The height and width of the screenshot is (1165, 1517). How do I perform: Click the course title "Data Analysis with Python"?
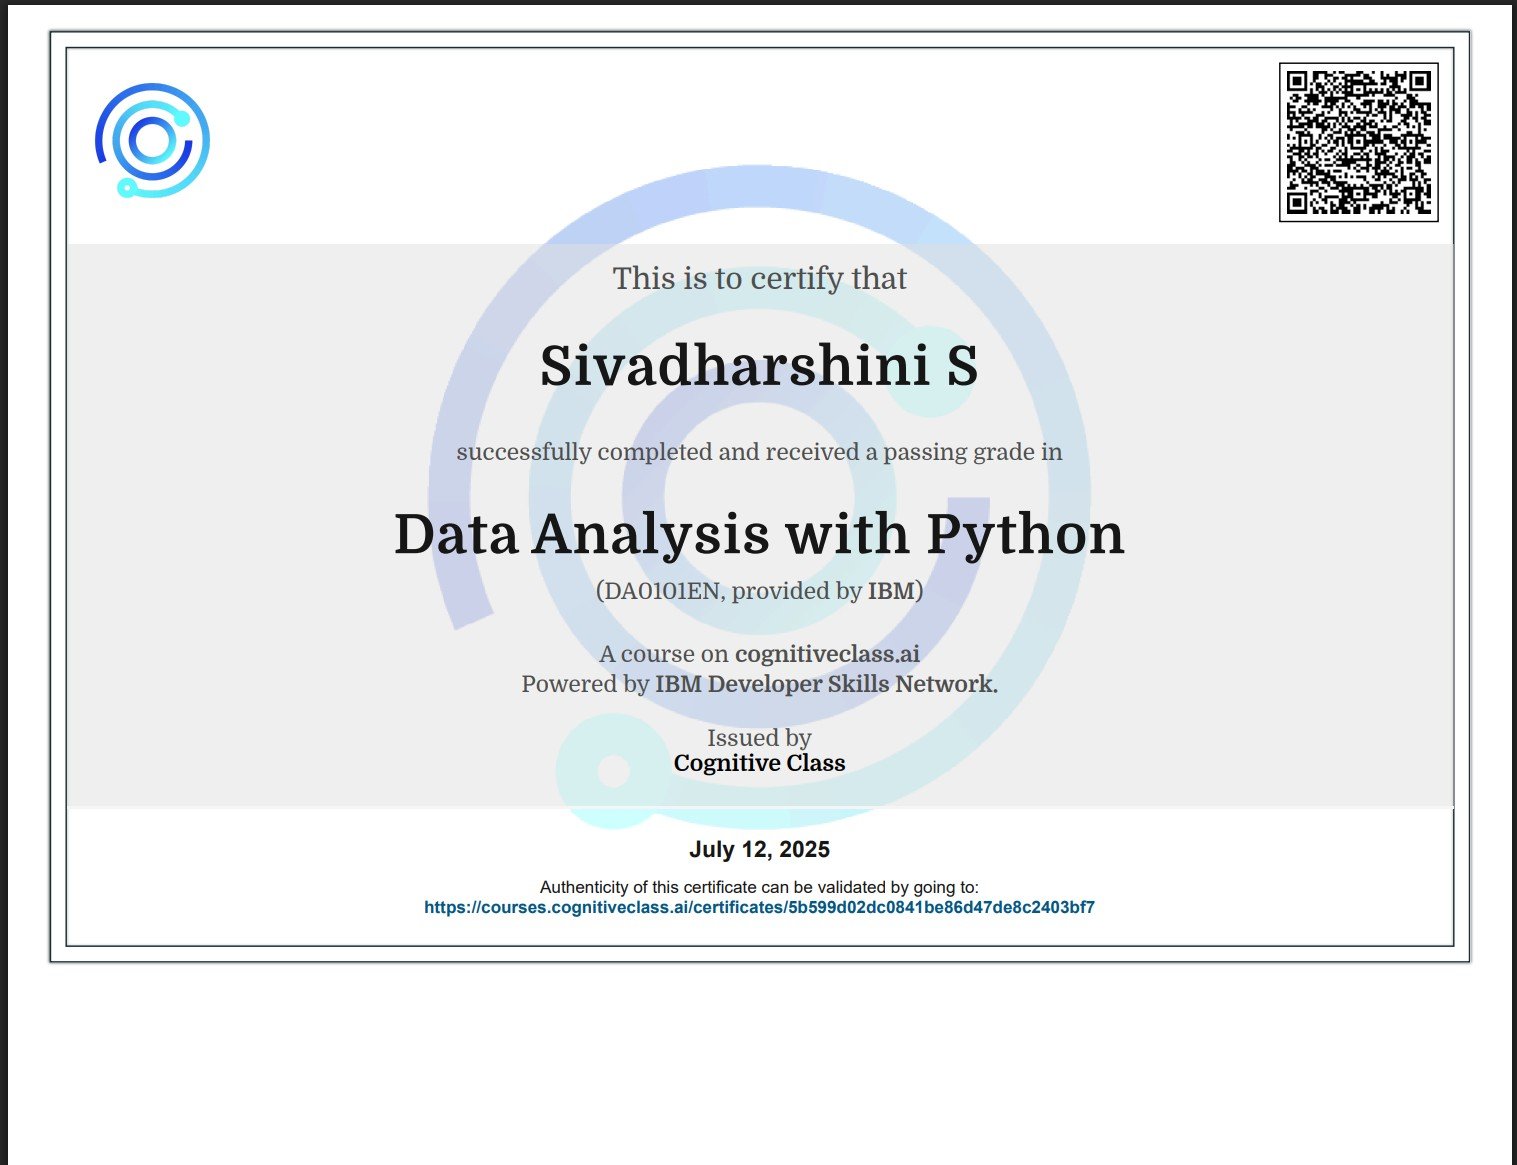pos(759,534)
